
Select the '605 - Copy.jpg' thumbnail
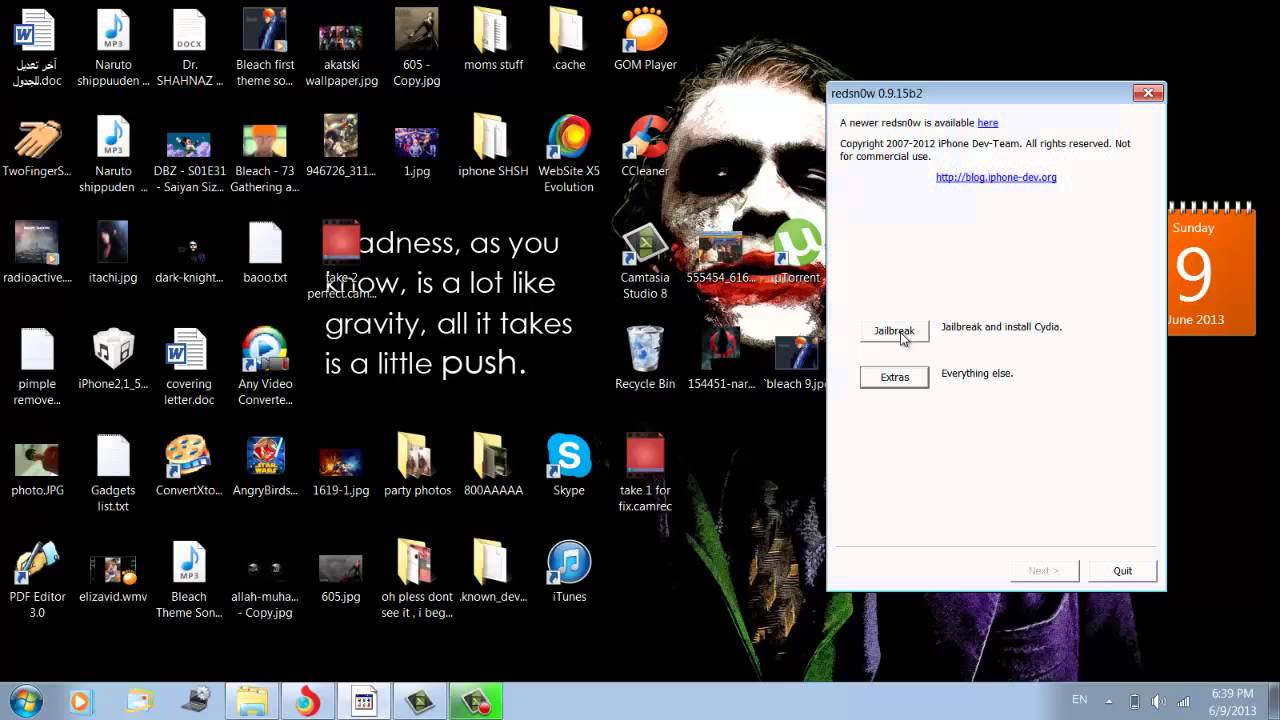[417, 48]
